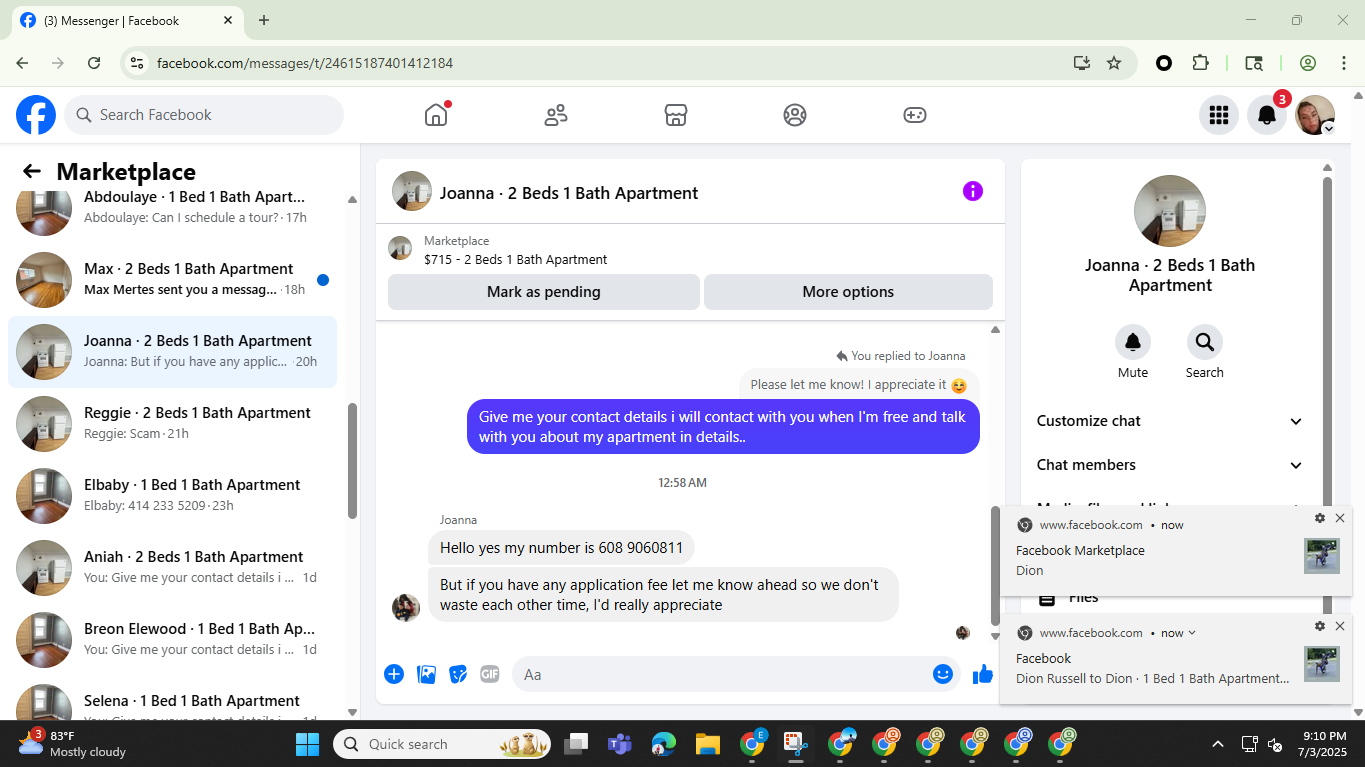Screen dimensions: 1365x767
Task: Close the Facebook Marketplace Dion notification
Action: coord(1340,518)
